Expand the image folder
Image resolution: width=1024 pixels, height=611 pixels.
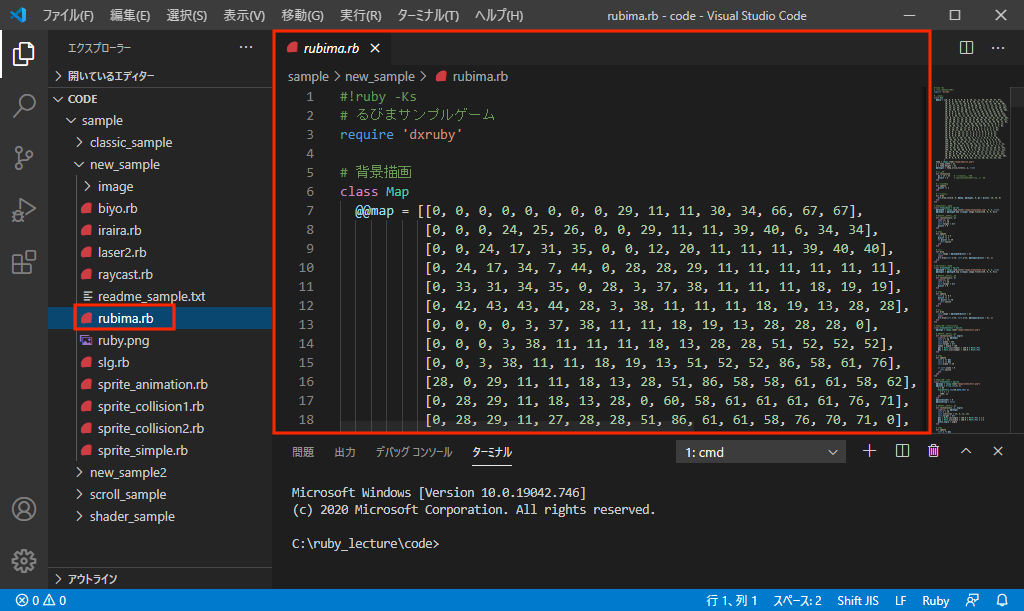pyautogui.click(x=160, y=187)
